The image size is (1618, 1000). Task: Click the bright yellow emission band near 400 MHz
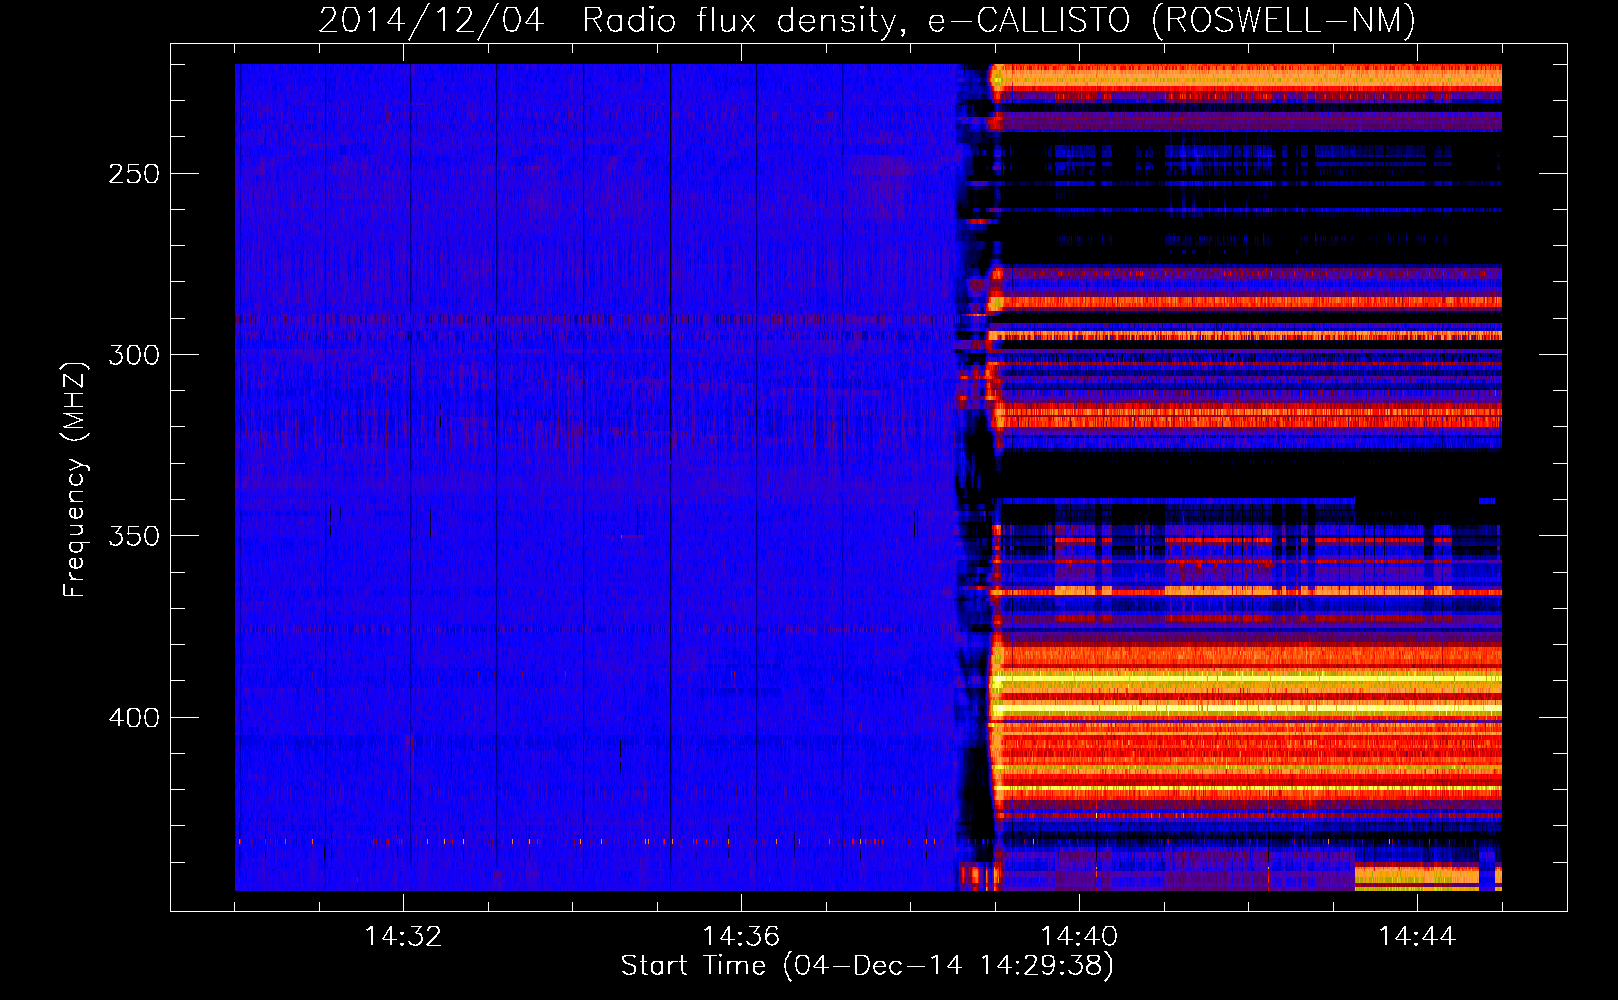click(1246, 709)
